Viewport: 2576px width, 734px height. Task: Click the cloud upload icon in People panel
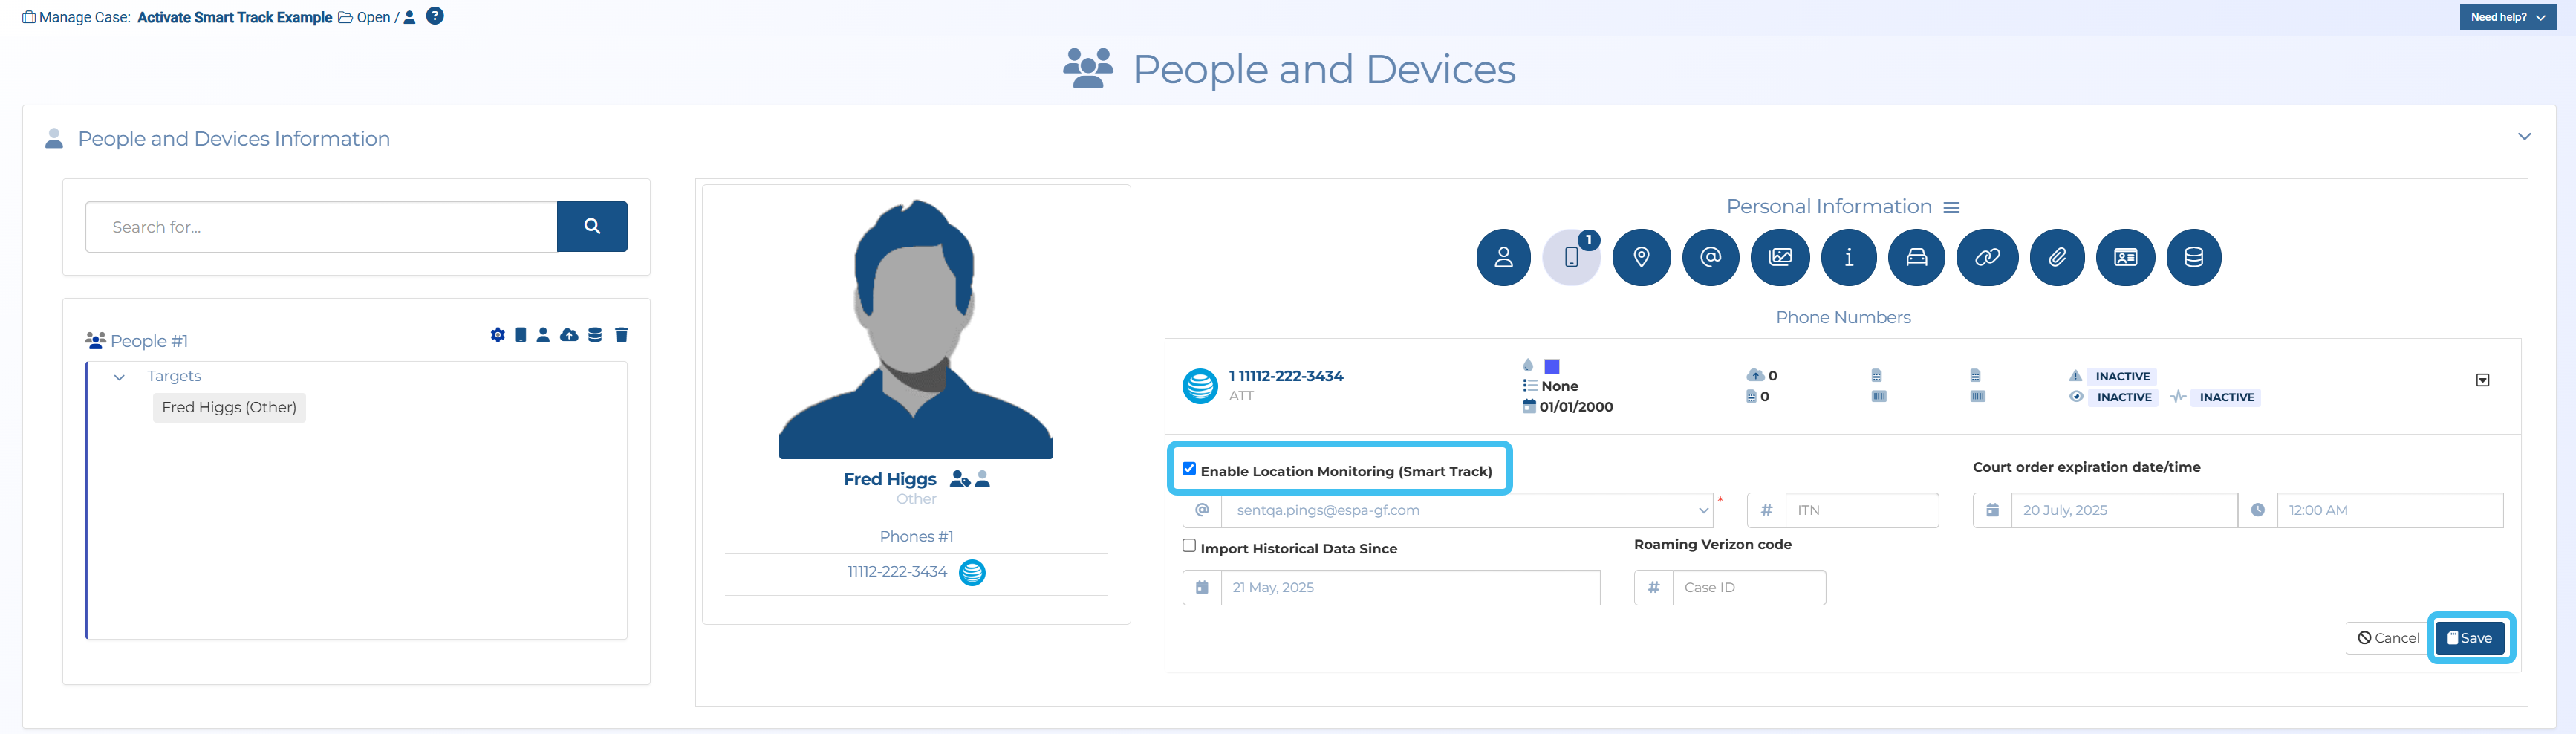click(x=569, y=335)
